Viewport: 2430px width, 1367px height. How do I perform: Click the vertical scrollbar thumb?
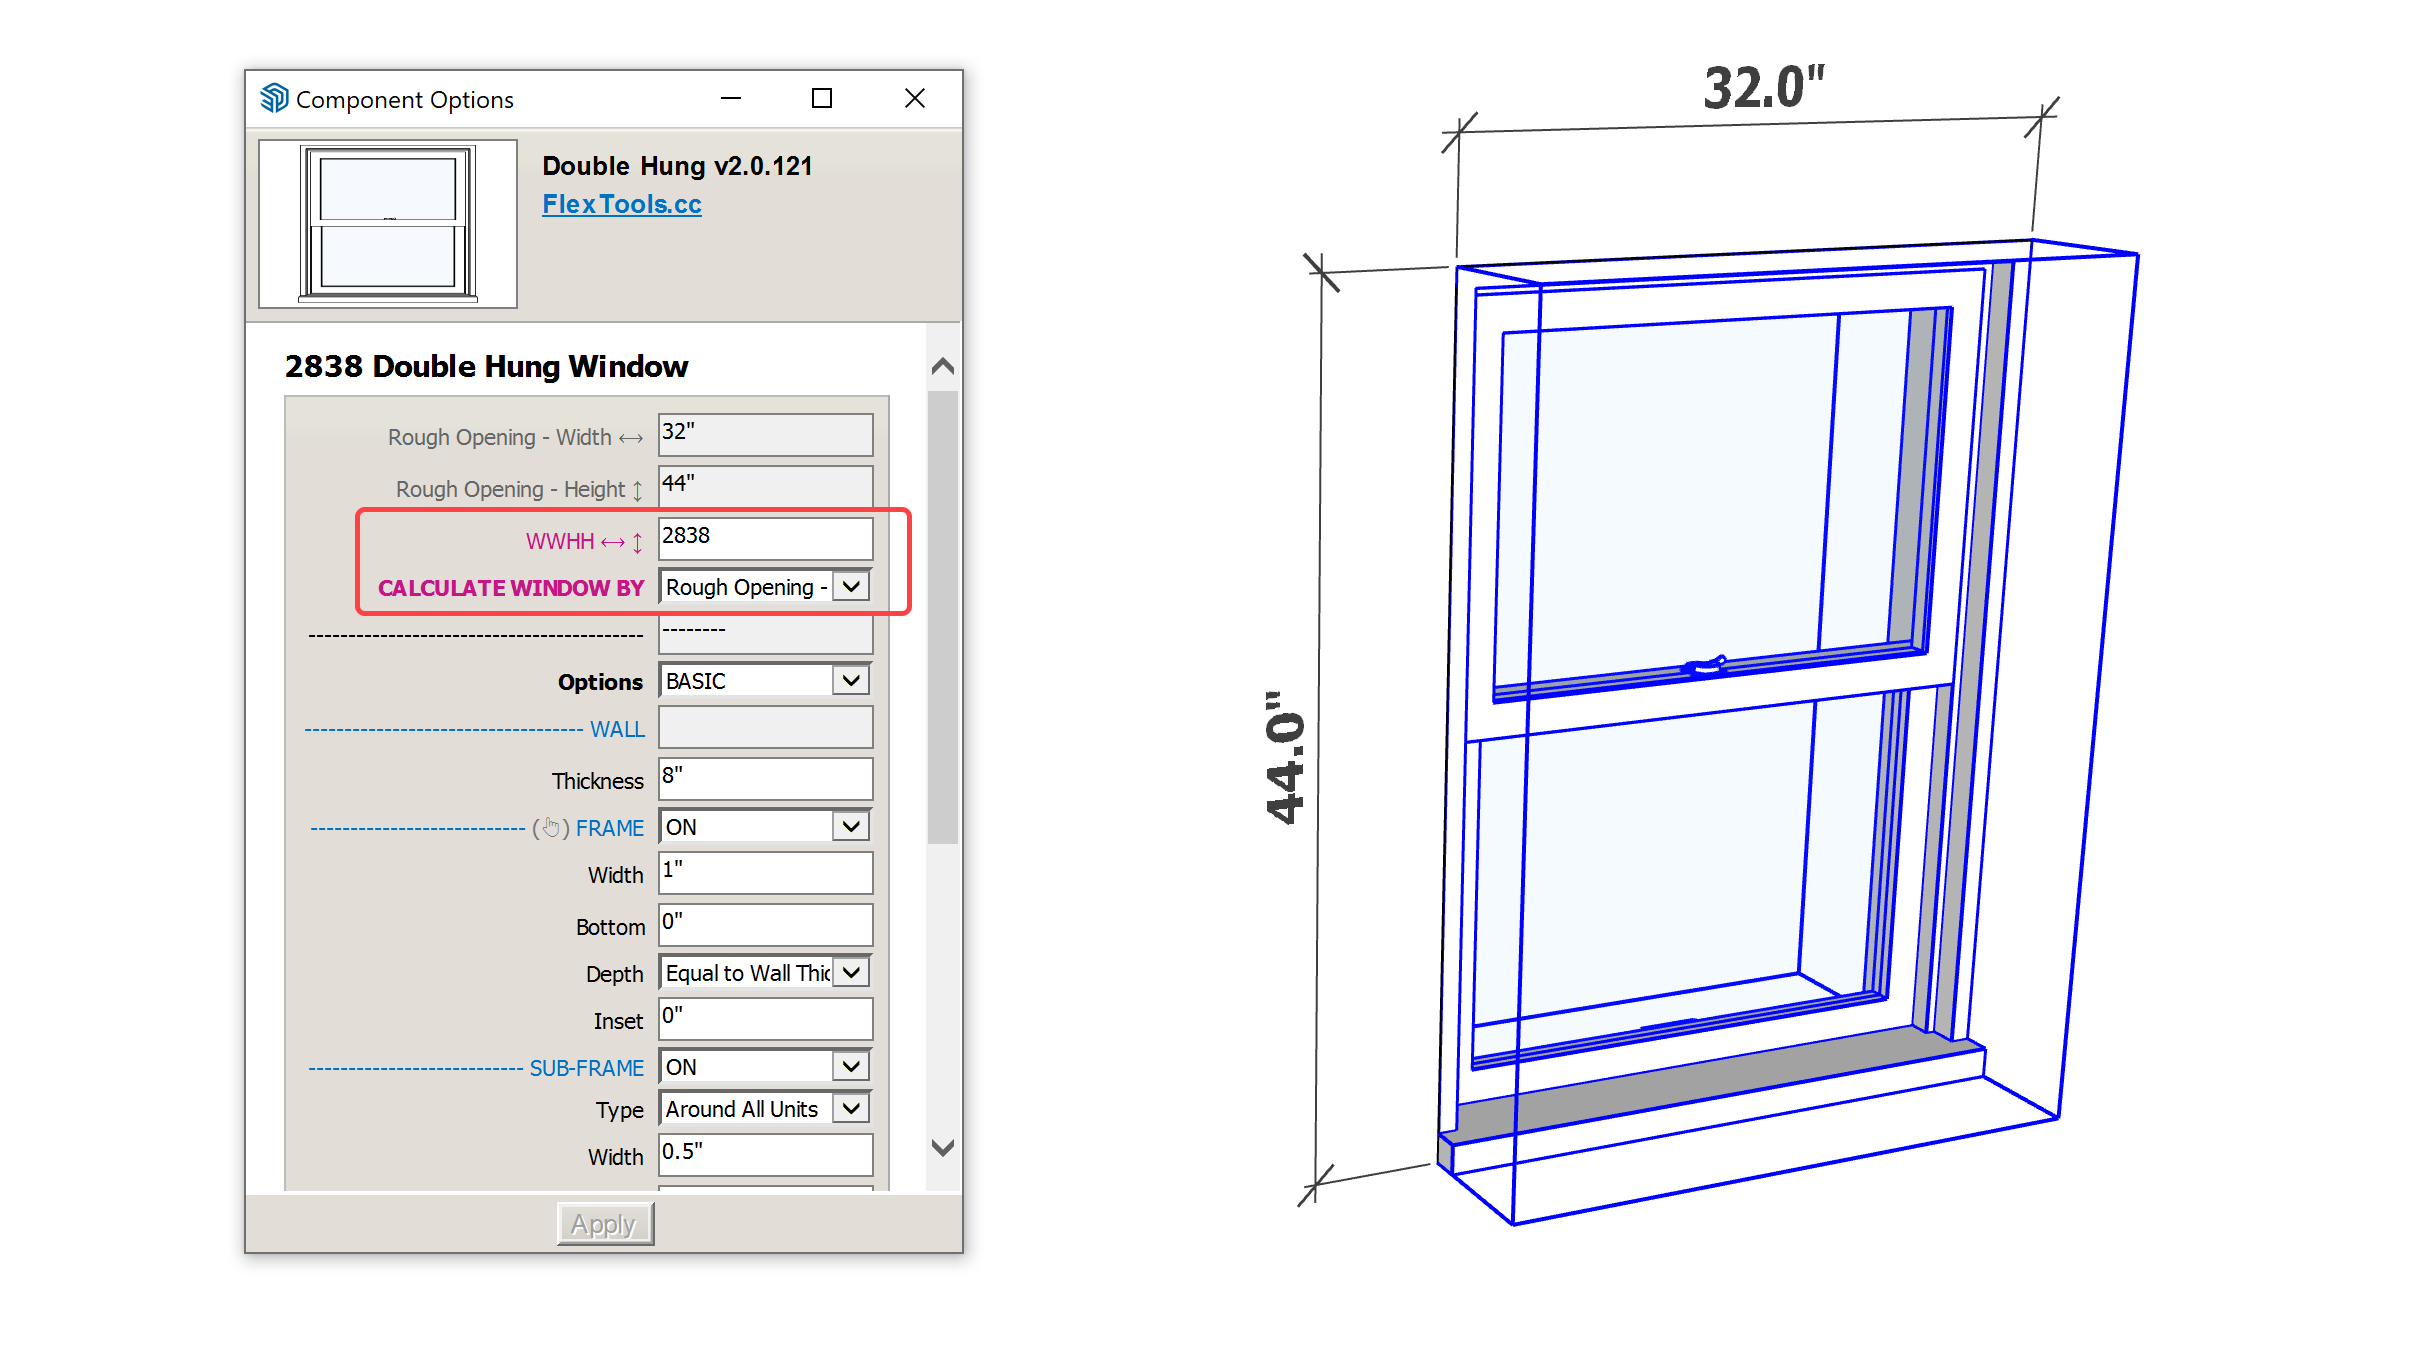[942, 615]
